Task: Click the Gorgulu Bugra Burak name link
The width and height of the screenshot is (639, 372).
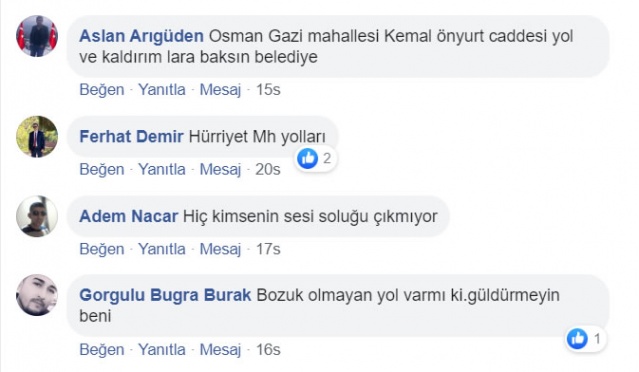Action: click(x=165, y=295)
